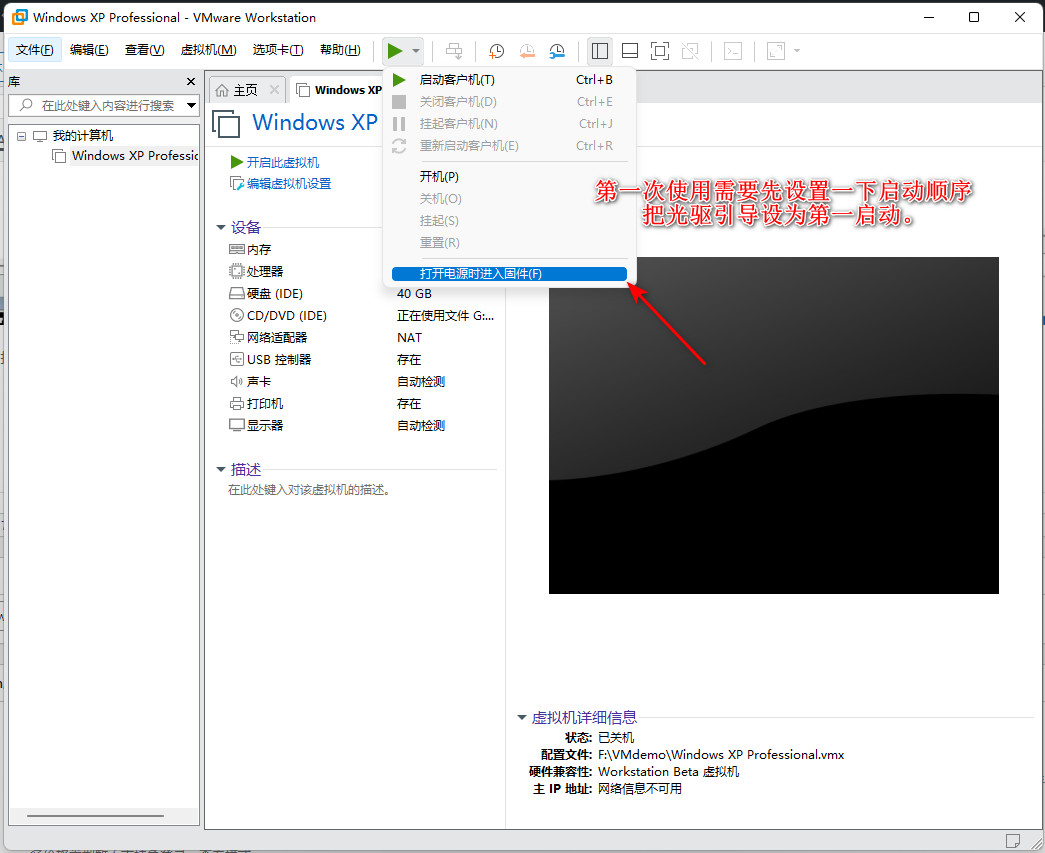Toggle the library panel visibility
This screenshot has width=1045, height=853.
coord(600,51)
